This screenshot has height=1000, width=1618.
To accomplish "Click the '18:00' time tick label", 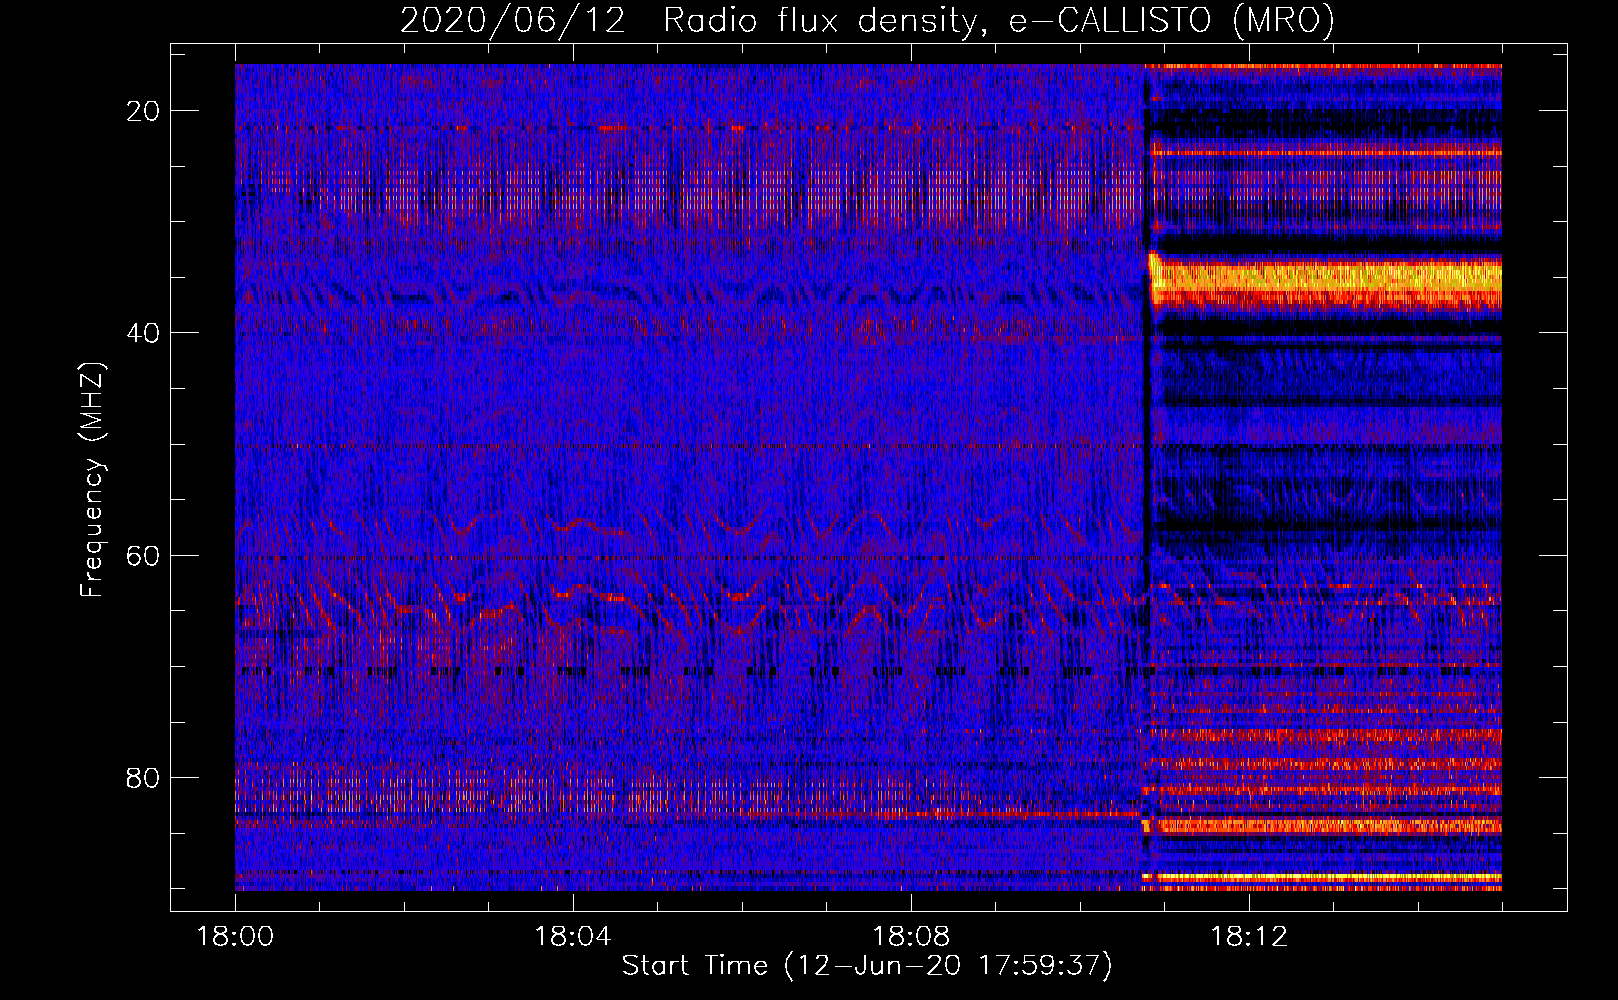I will pos(235,937).
